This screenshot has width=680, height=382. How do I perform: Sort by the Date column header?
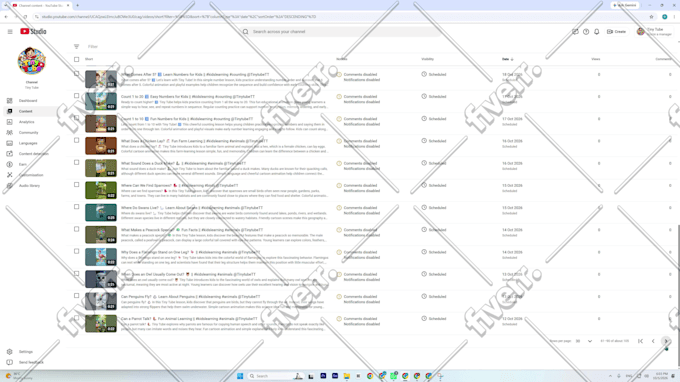[507, 59]
